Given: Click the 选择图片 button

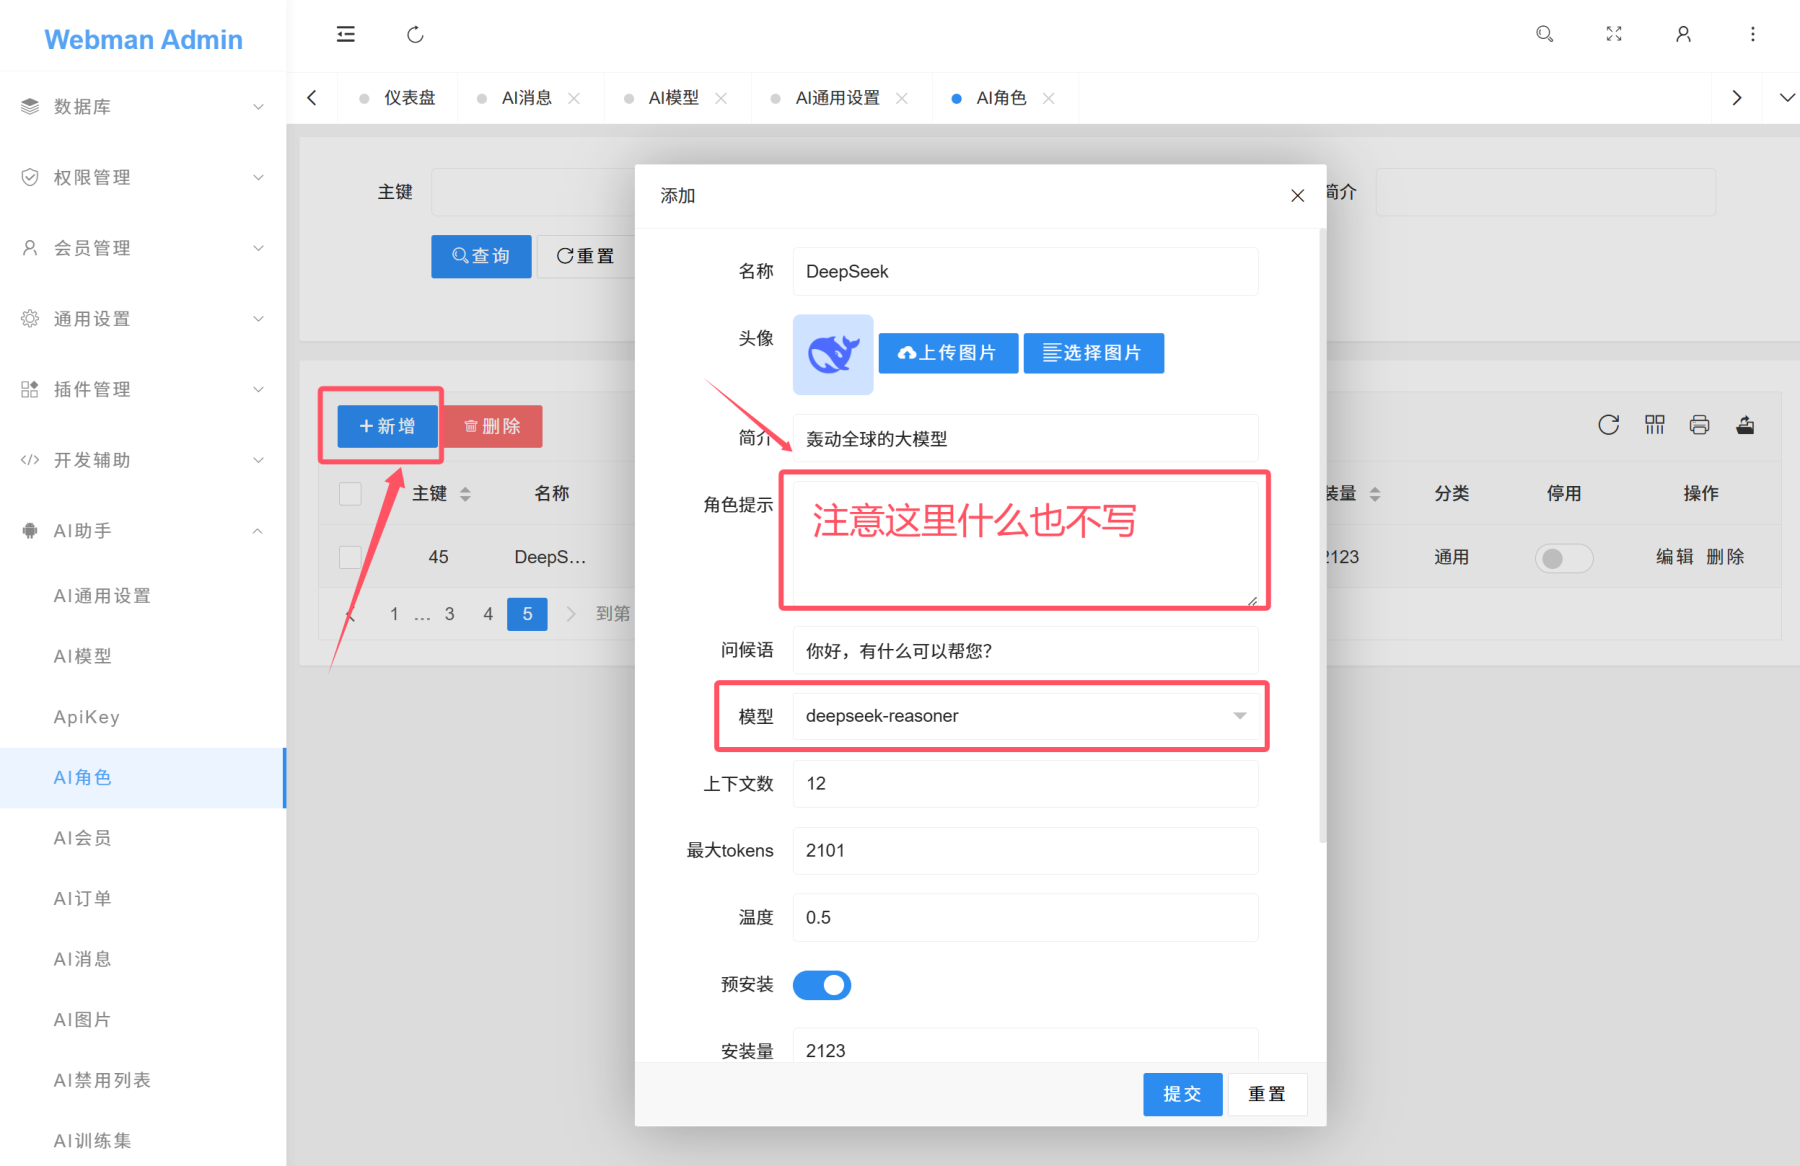Looking at the screenshot, I should coord(1094,353).
